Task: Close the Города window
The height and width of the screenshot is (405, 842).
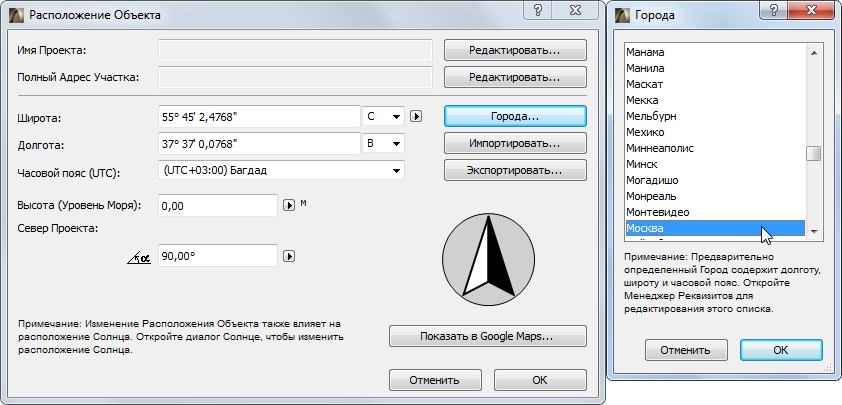Action: [x=810, y=11]
